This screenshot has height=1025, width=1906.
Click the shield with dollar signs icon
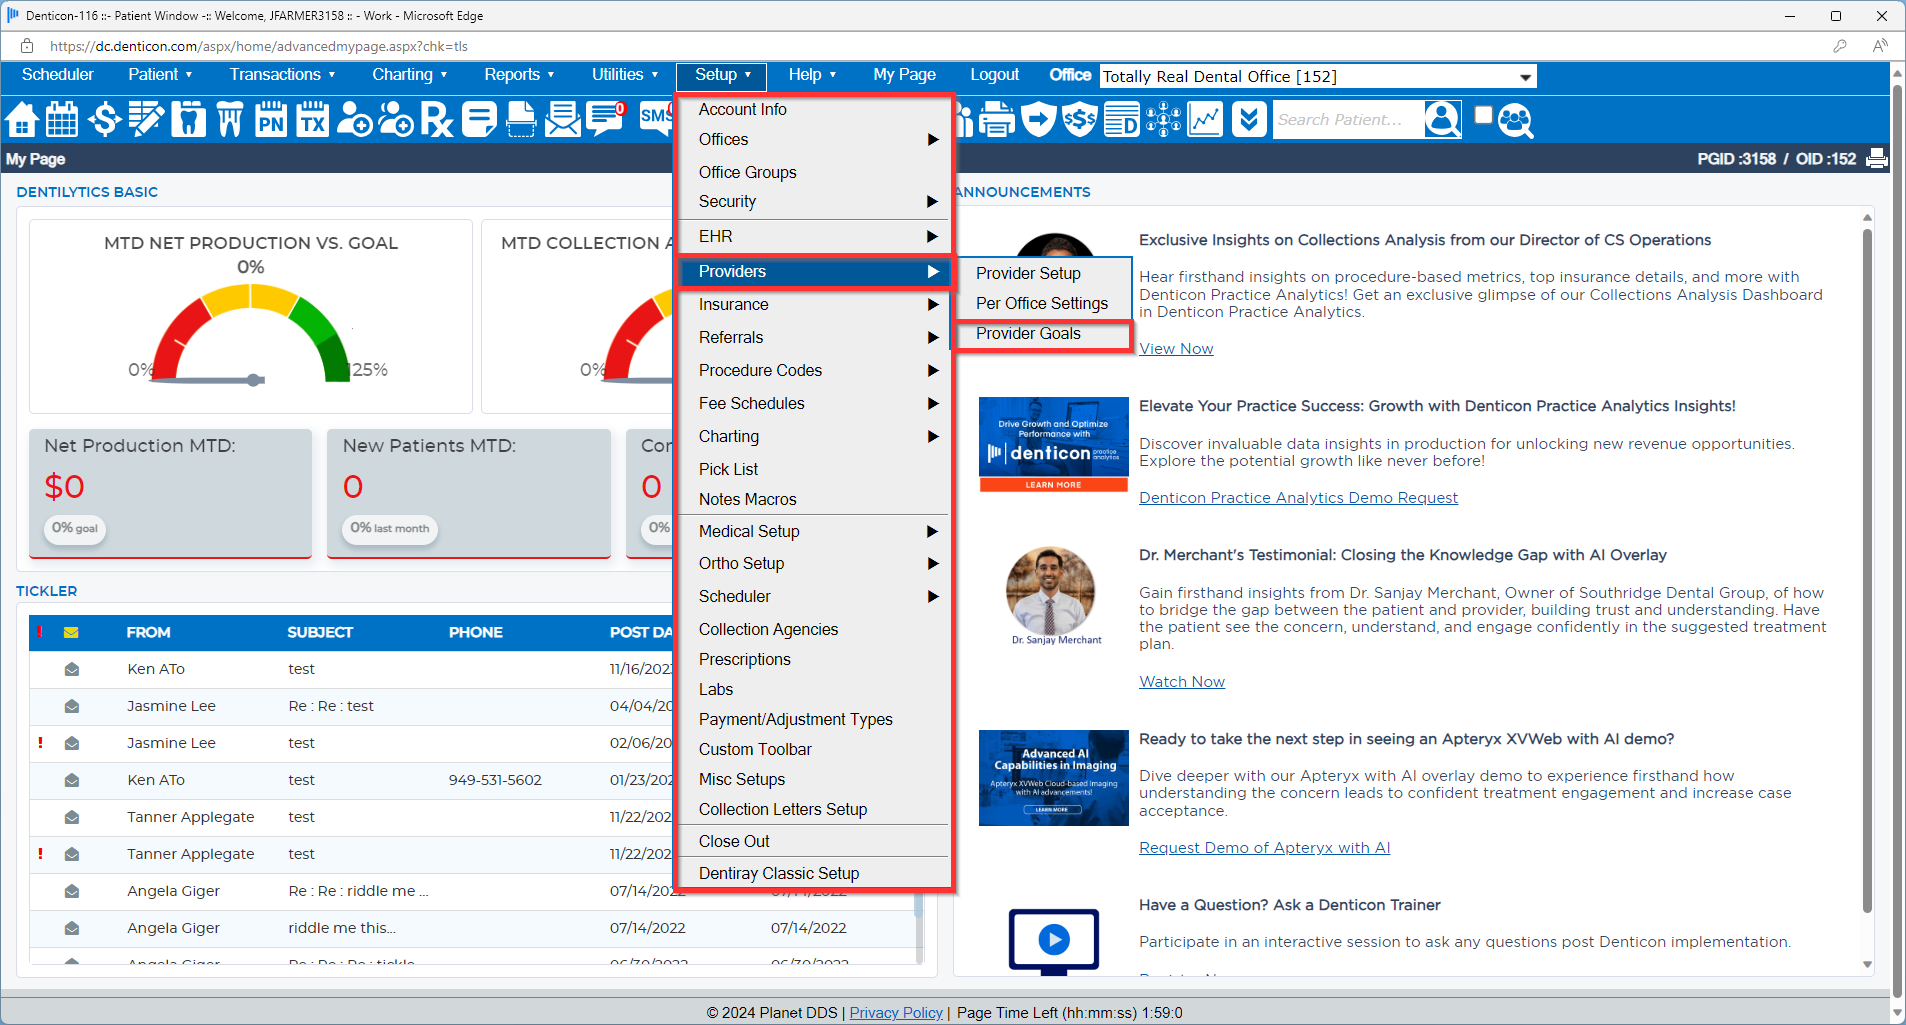(1080, 120)
